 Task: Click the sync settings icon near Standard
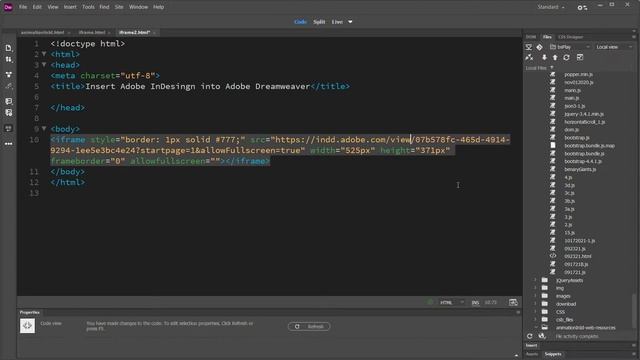click(582, 7)
